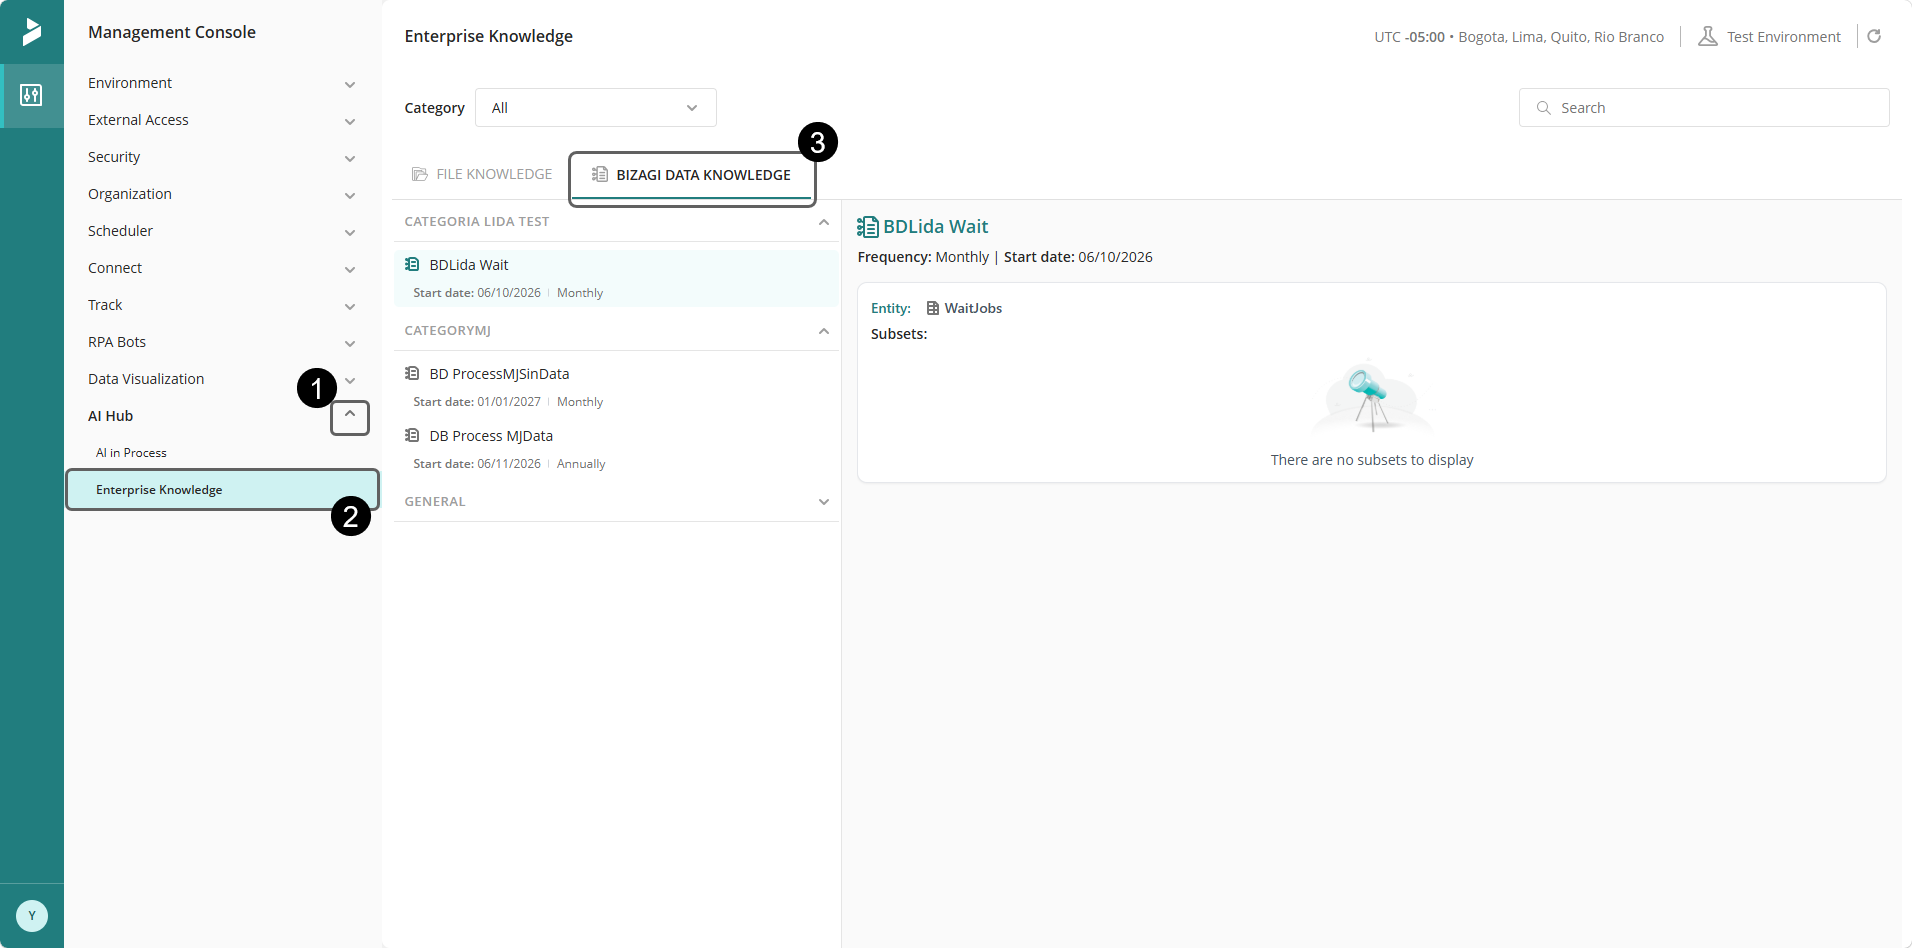
Task: Click the Security menu label
Action: click(x=114, y=157)
